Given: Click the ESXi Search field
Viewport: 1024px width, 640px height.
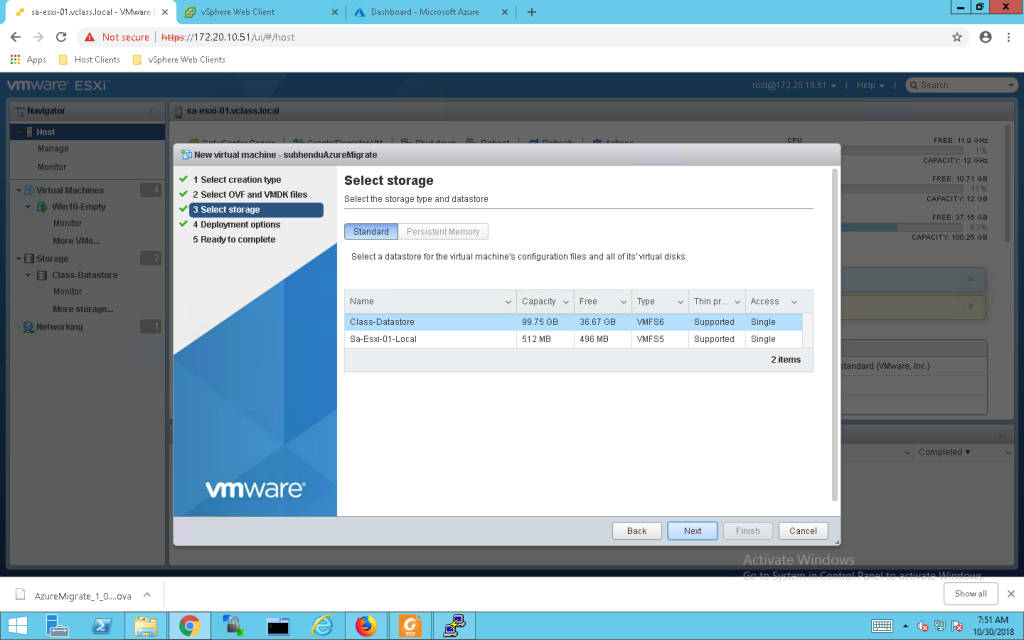Looking at the screenshot, I should coord(961,86).
